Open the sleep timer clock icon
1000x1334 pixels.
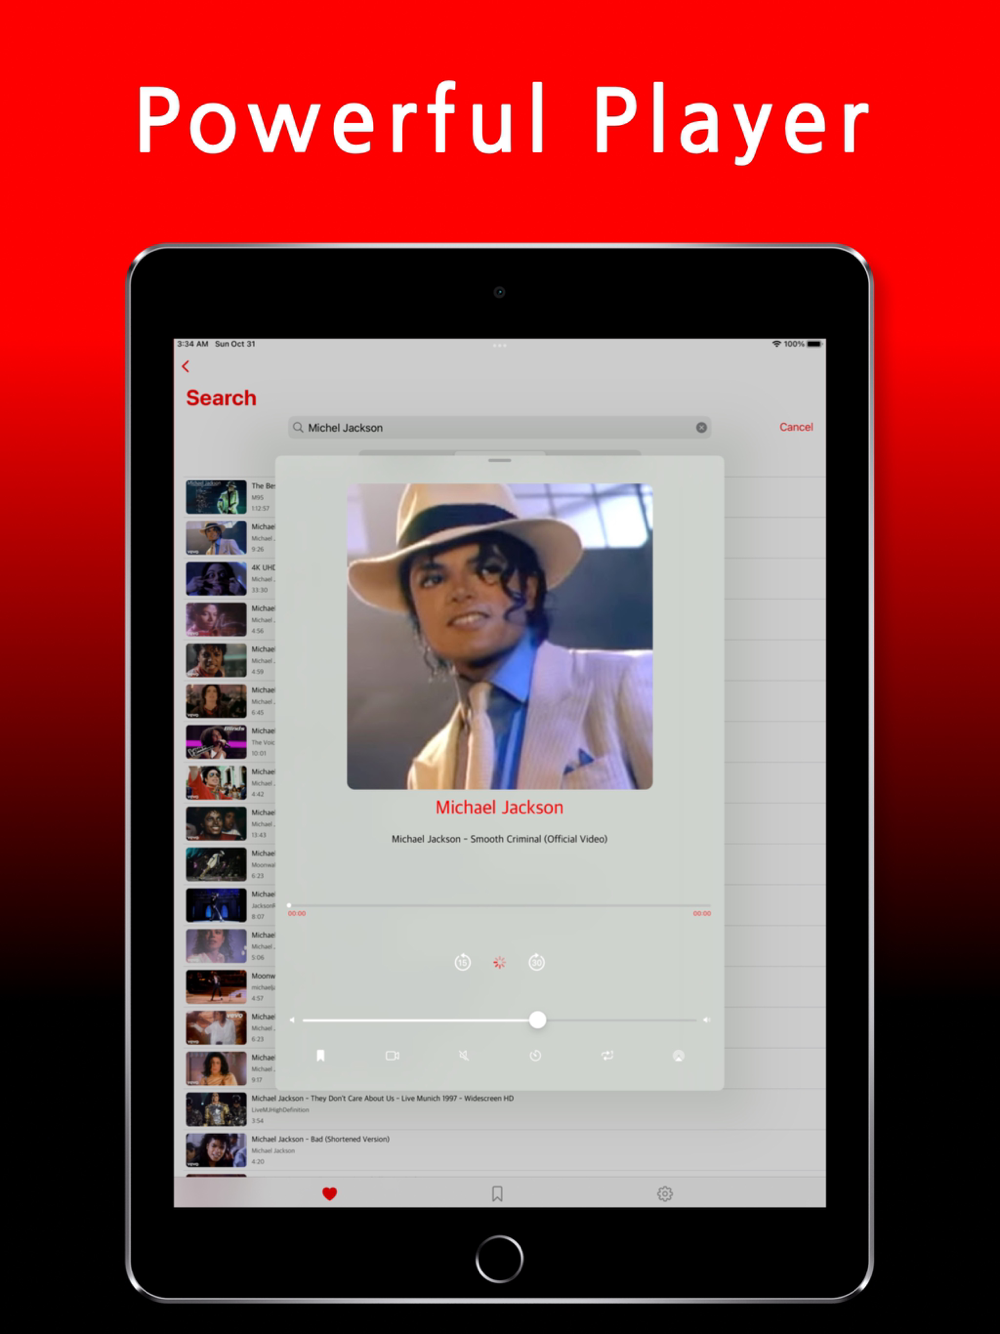click(x=535, y=1056)
